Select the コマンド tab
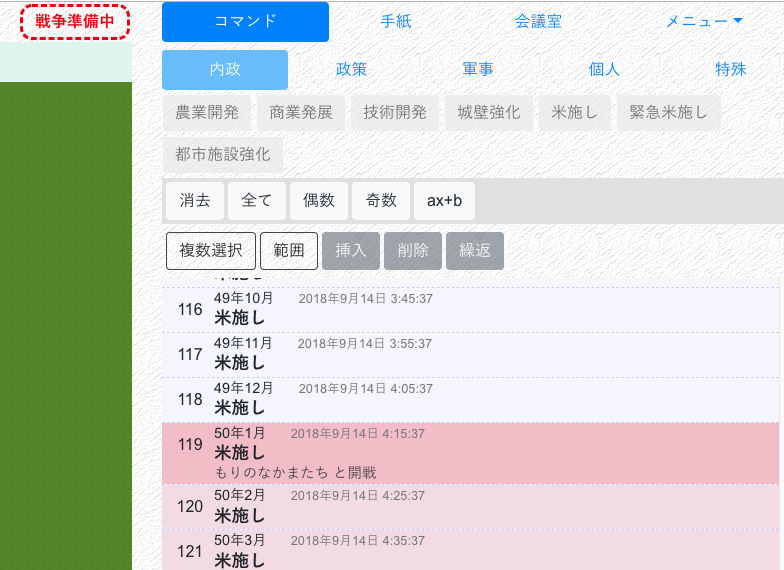Viewport: 784px width, 570px height. pos(245,22)
